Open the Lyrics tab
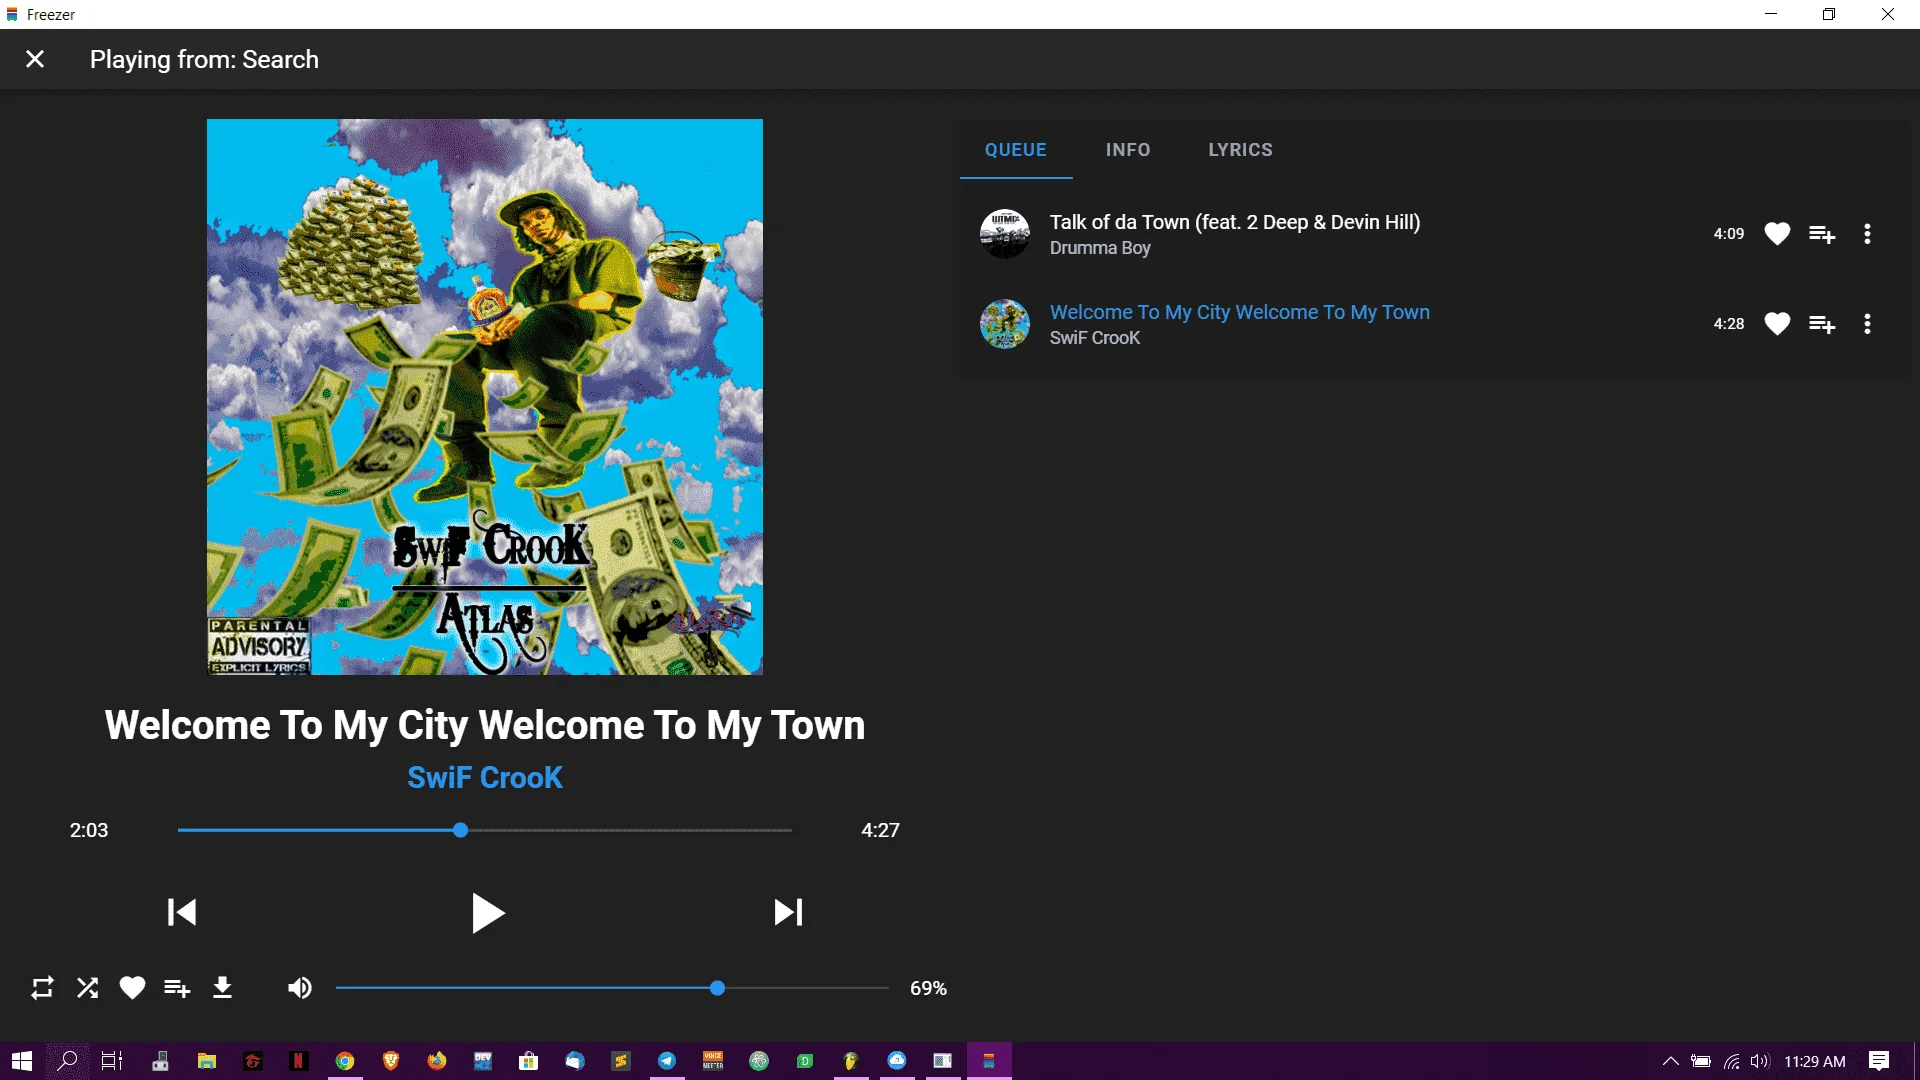Image resolution: width=1920 pixels, height=1080 pixels. [x=1240, y=150]
